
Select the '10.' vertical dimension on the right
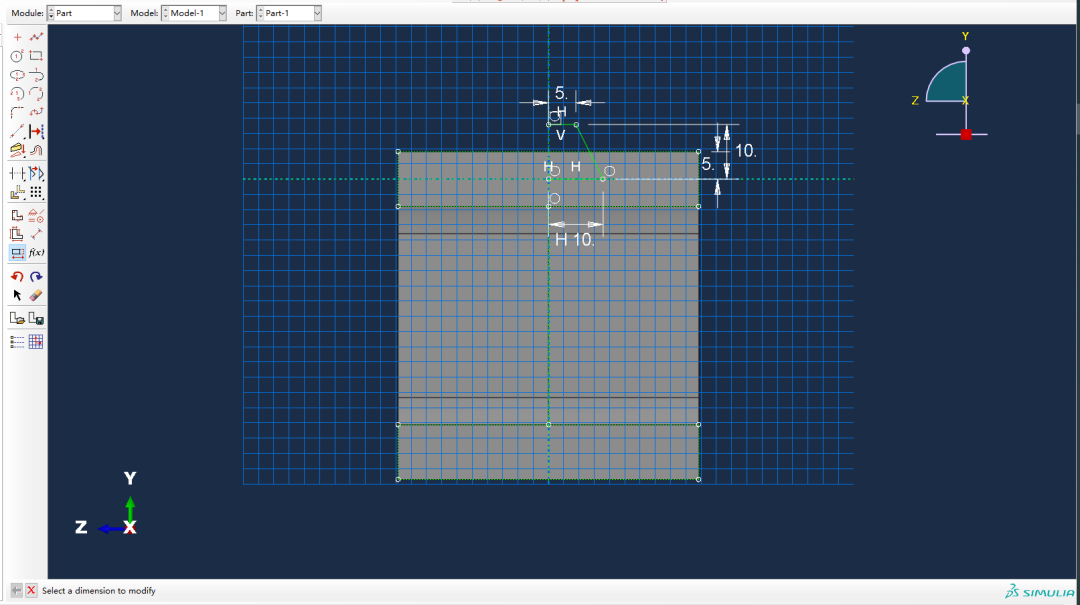(x=745, y=151)
